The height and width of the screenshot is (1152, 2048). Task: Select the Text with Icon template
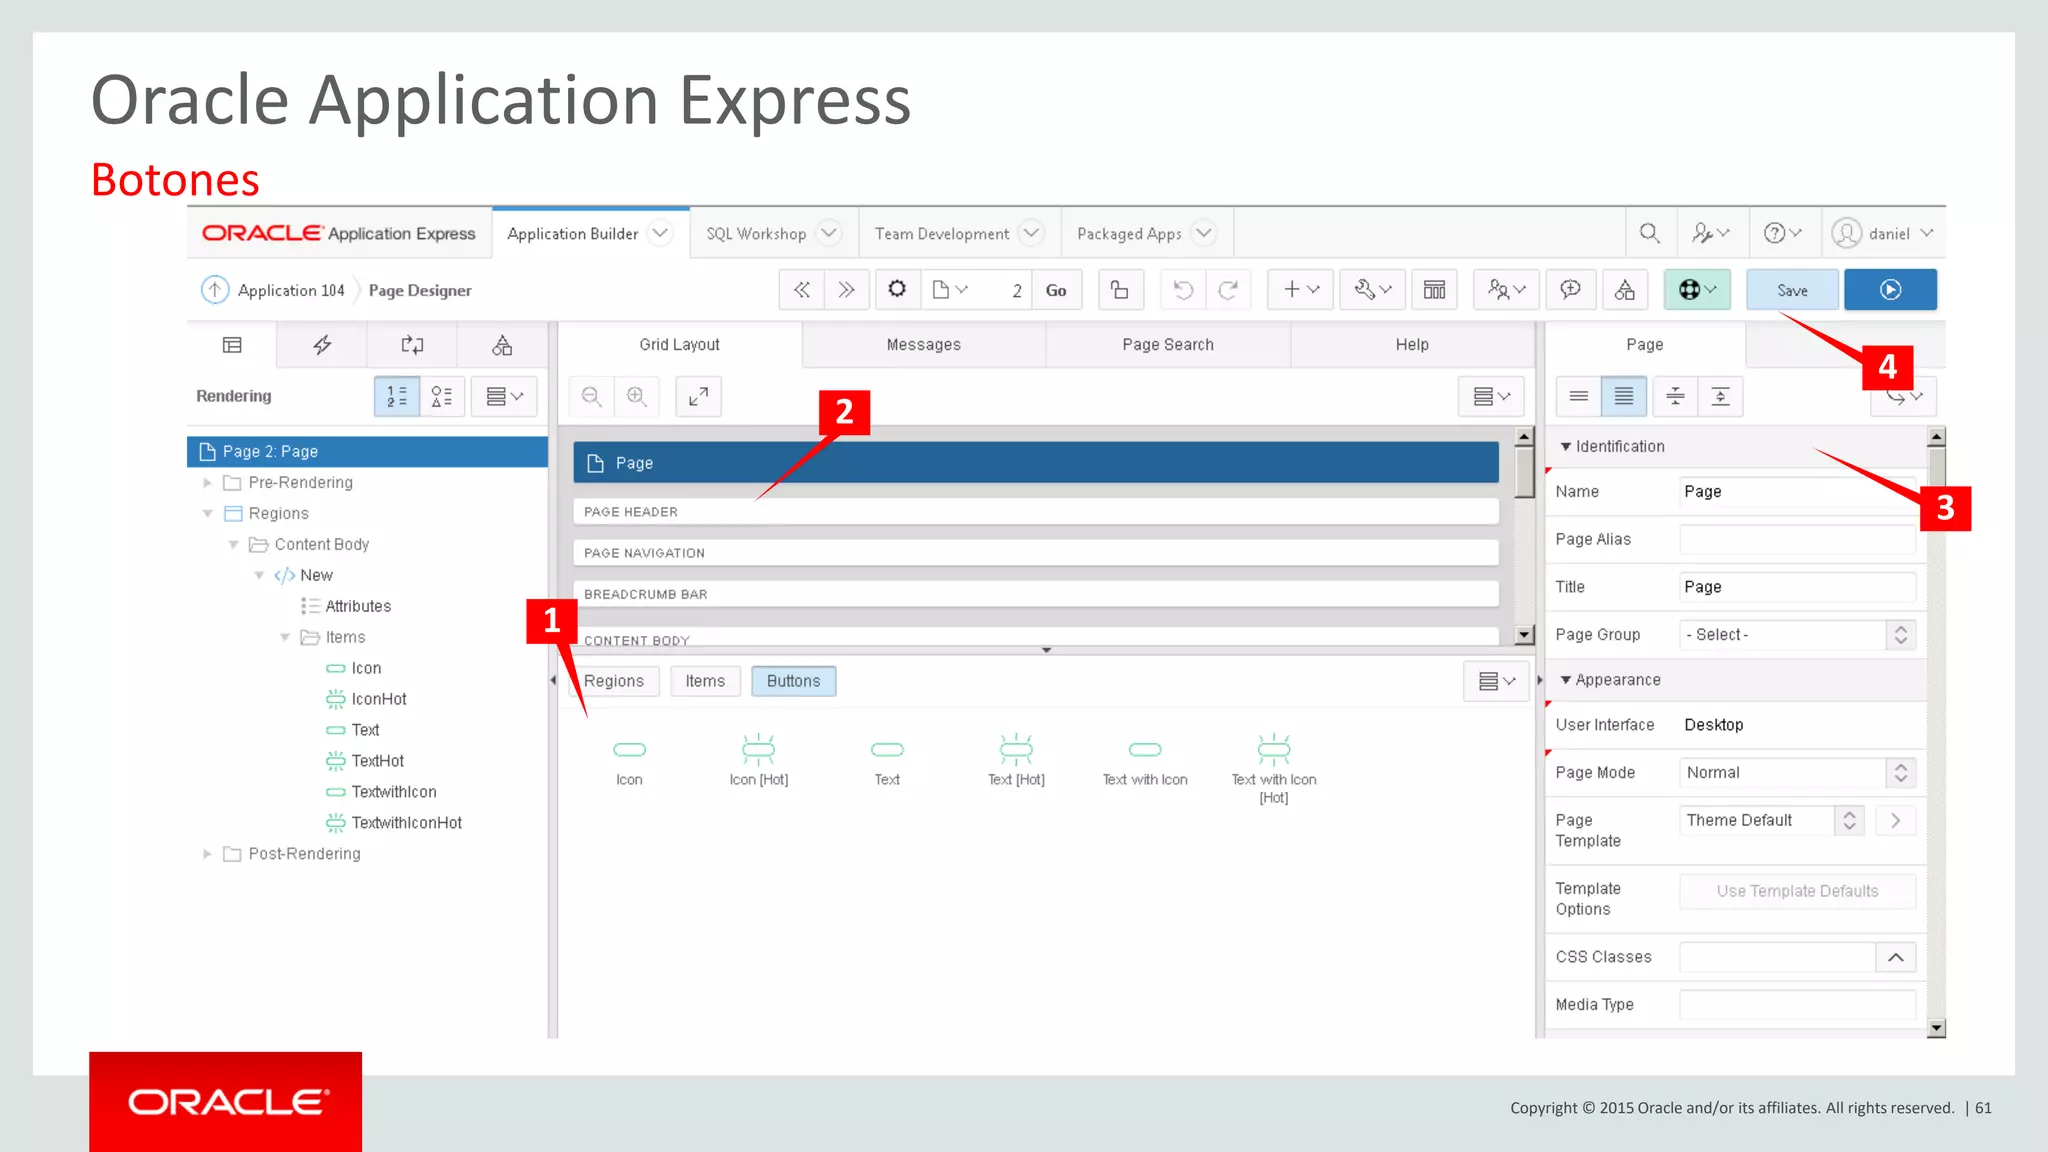click(x=1145, y=761)
